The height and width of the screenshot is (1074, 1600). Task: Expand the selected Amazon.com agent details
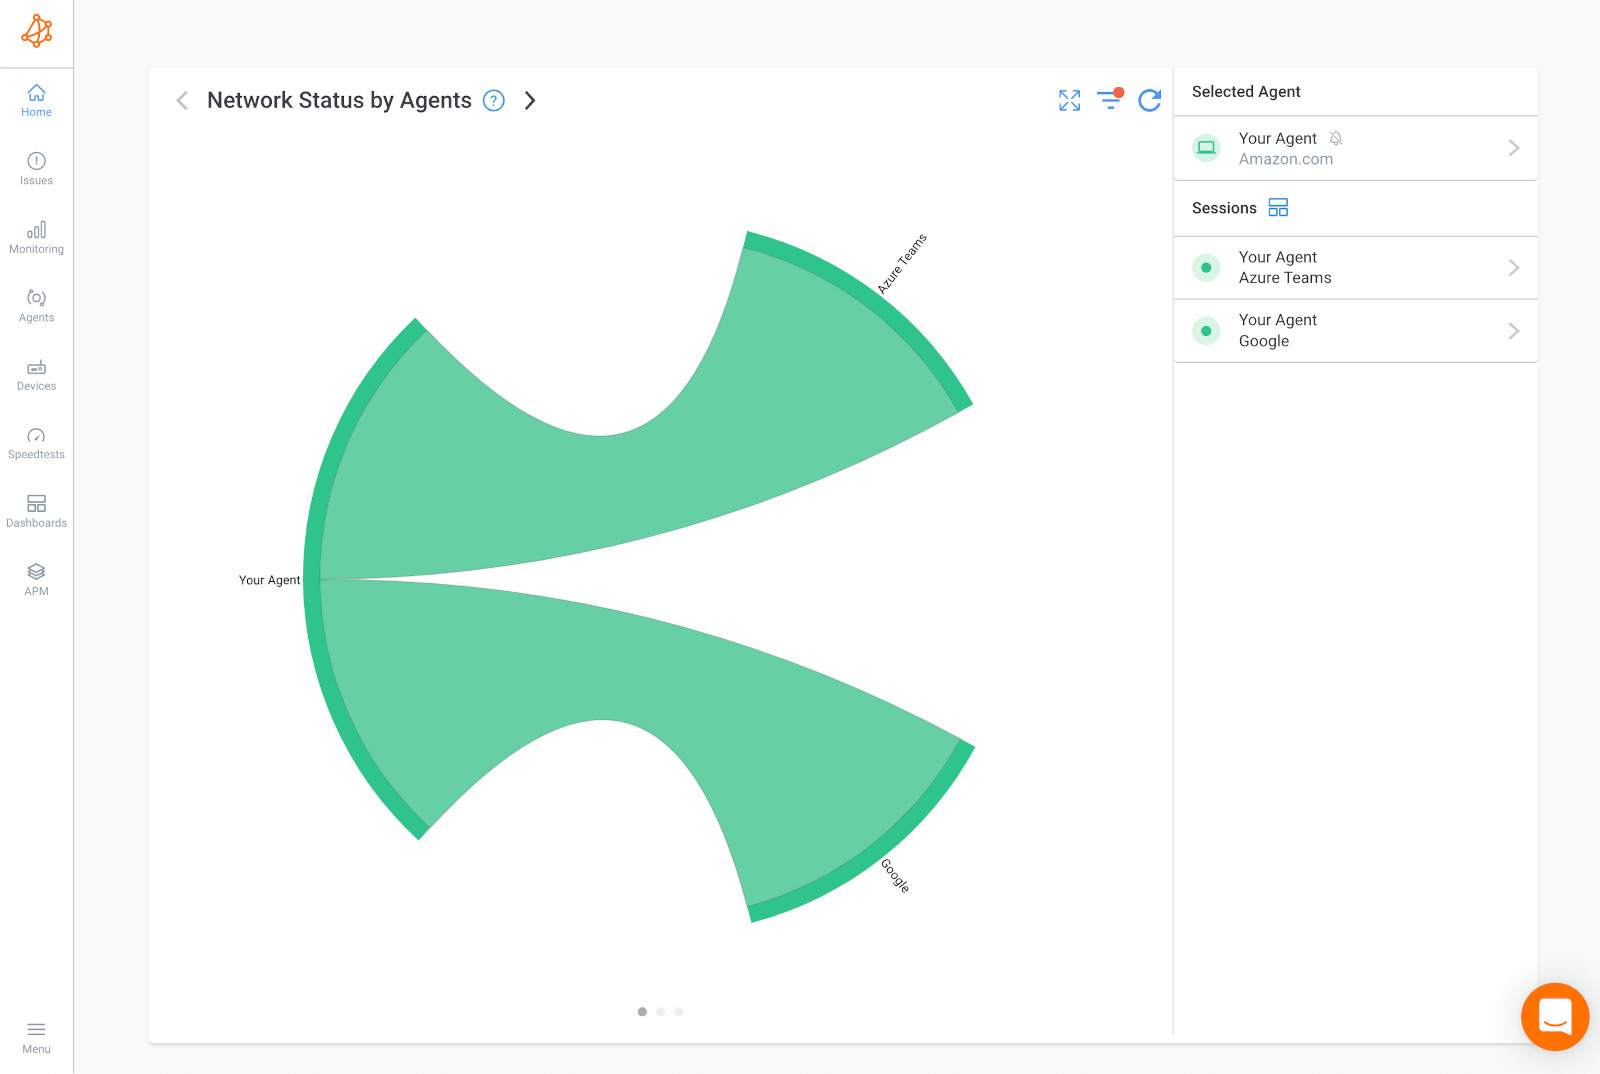coord(1513,147)
